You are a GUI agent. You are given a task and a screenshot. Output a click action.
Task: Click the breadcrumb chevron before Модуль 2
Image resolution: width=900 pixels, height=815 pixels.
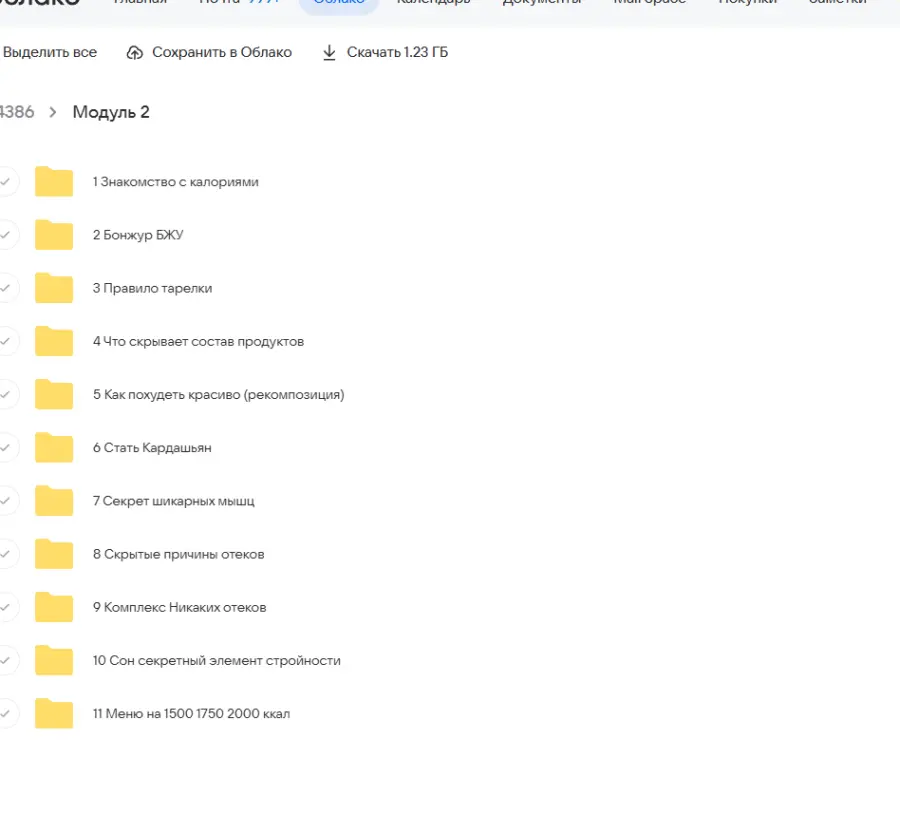click(53, 112)
